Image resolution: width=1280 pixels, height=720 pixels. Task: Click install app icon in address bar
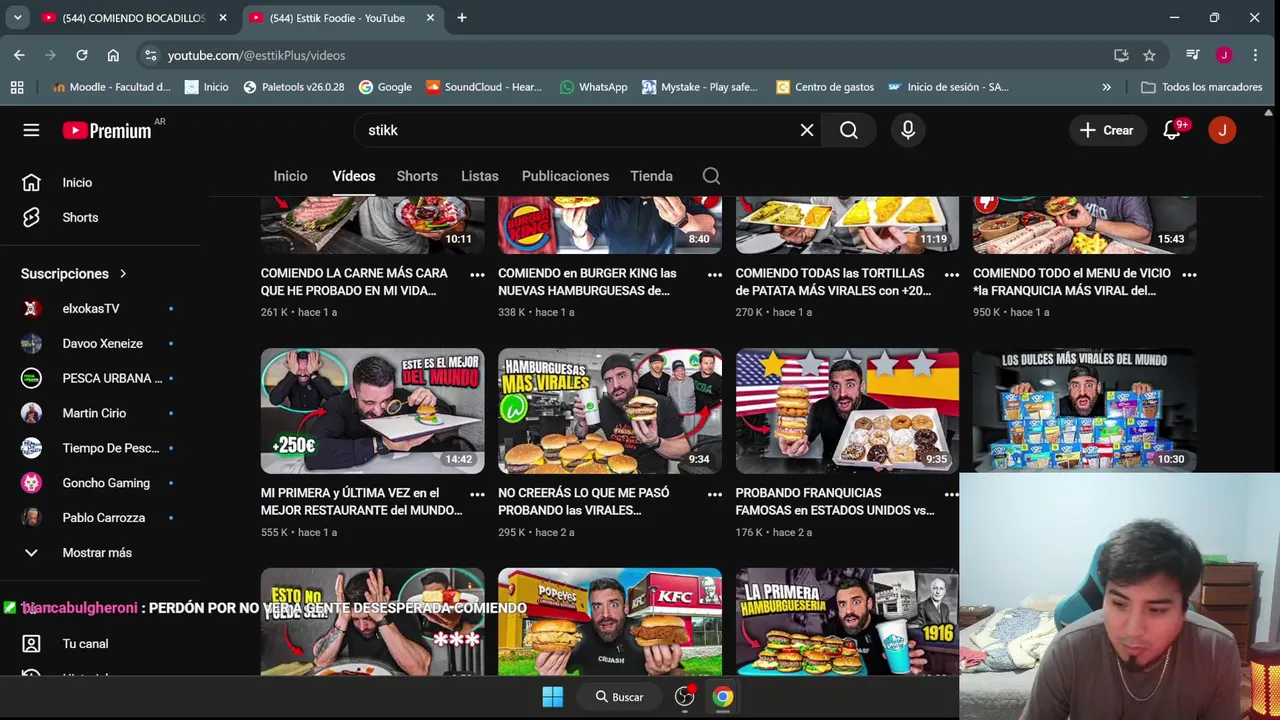click(x=1121, y=55)
